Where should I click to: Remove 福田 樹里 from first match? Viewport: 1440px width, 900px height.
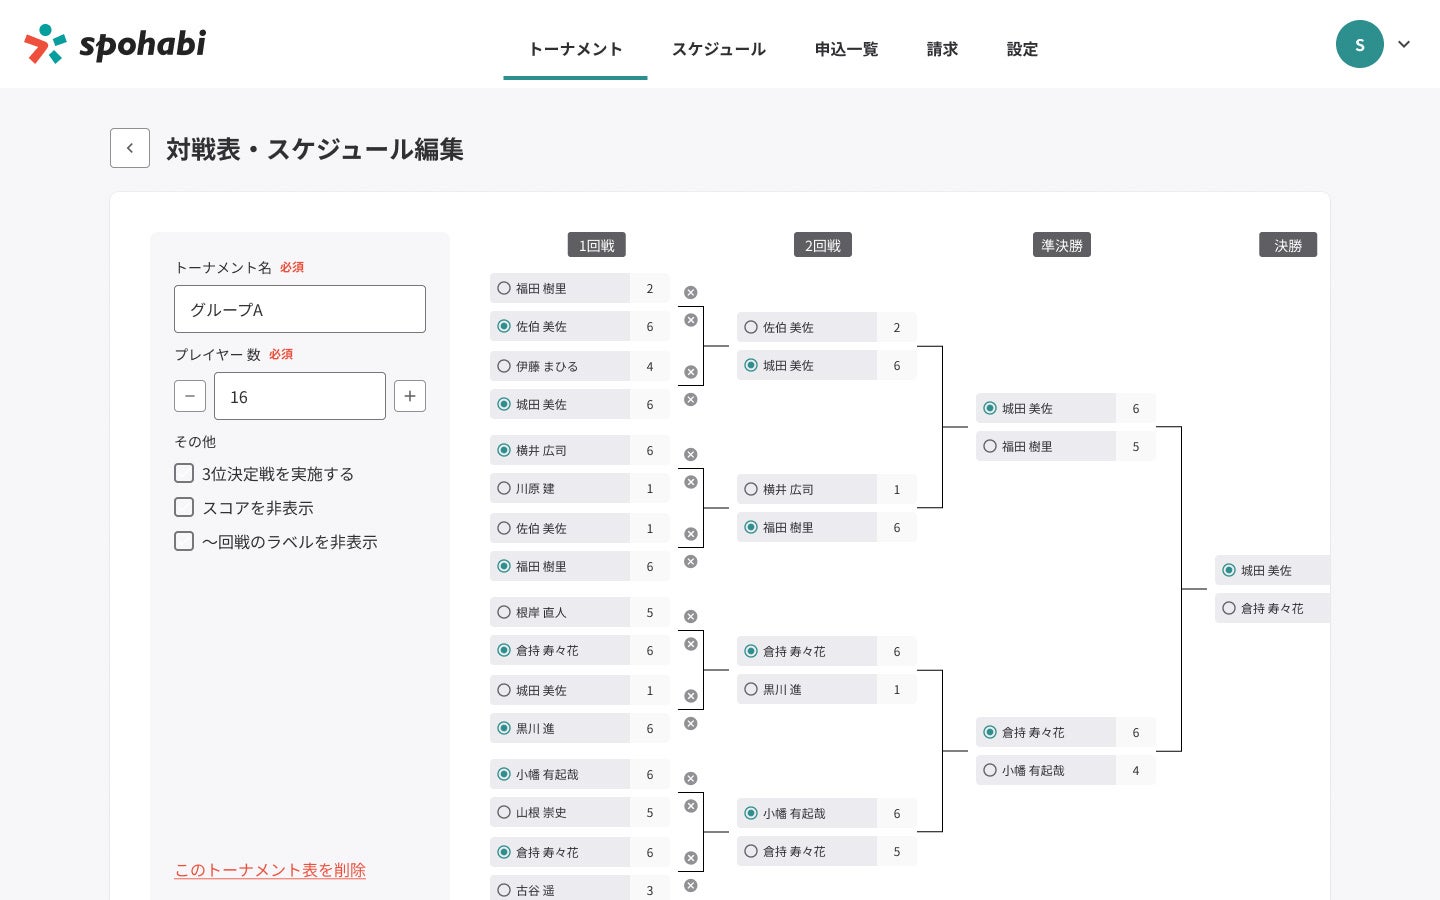[690, 293]
